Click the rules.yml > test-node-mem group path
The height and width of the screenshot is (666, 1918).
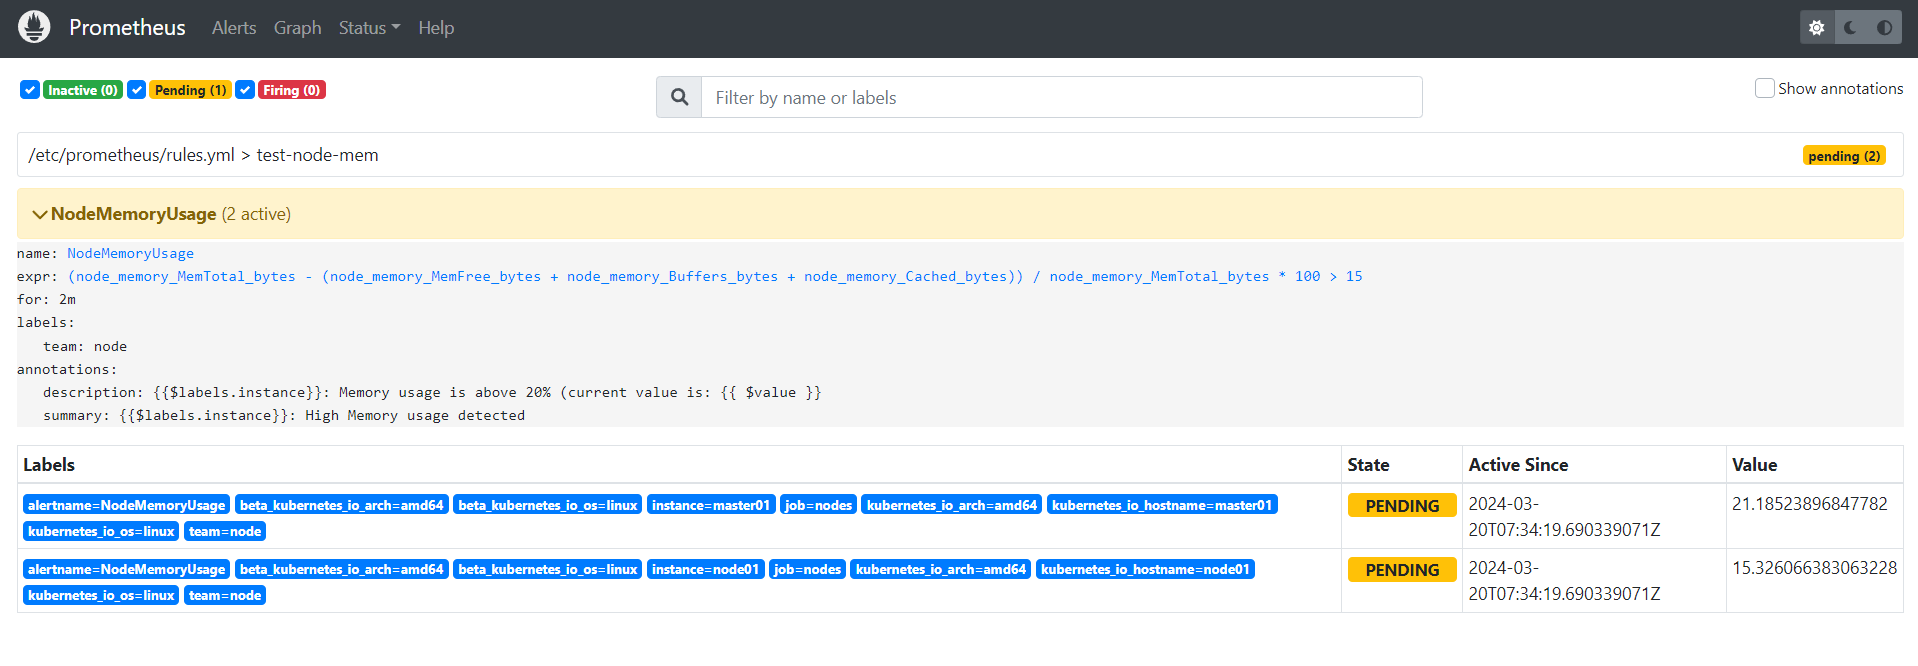(x=203, y=155)
